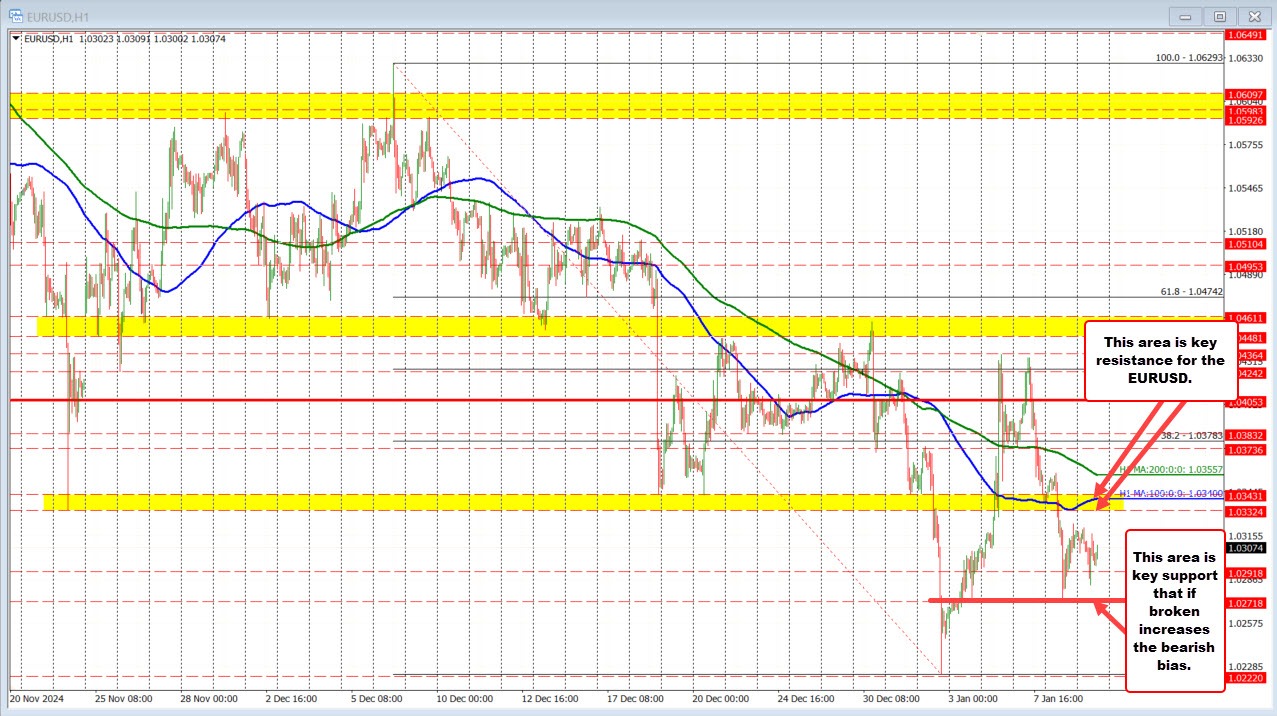This screenshot has width=1277, height=716.
Task: Click the red price tag 1.03832
Action: pyautogui.click(x=1247, y=435)
